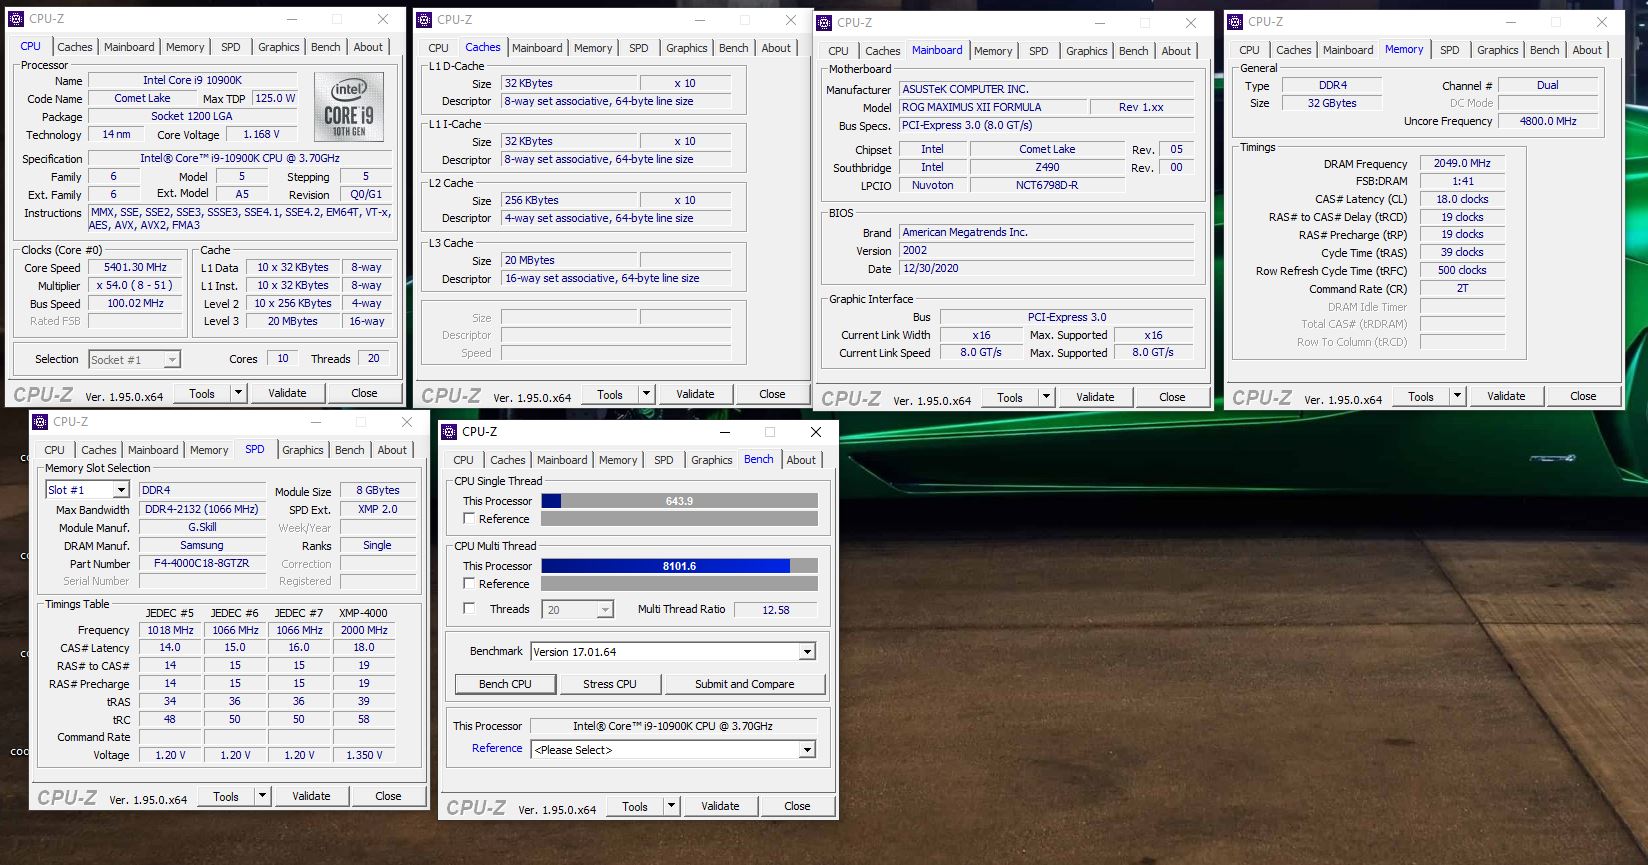Click the L3 Cache size 20 MBytes
The image size is (1648, 865).
pos(567,260)
